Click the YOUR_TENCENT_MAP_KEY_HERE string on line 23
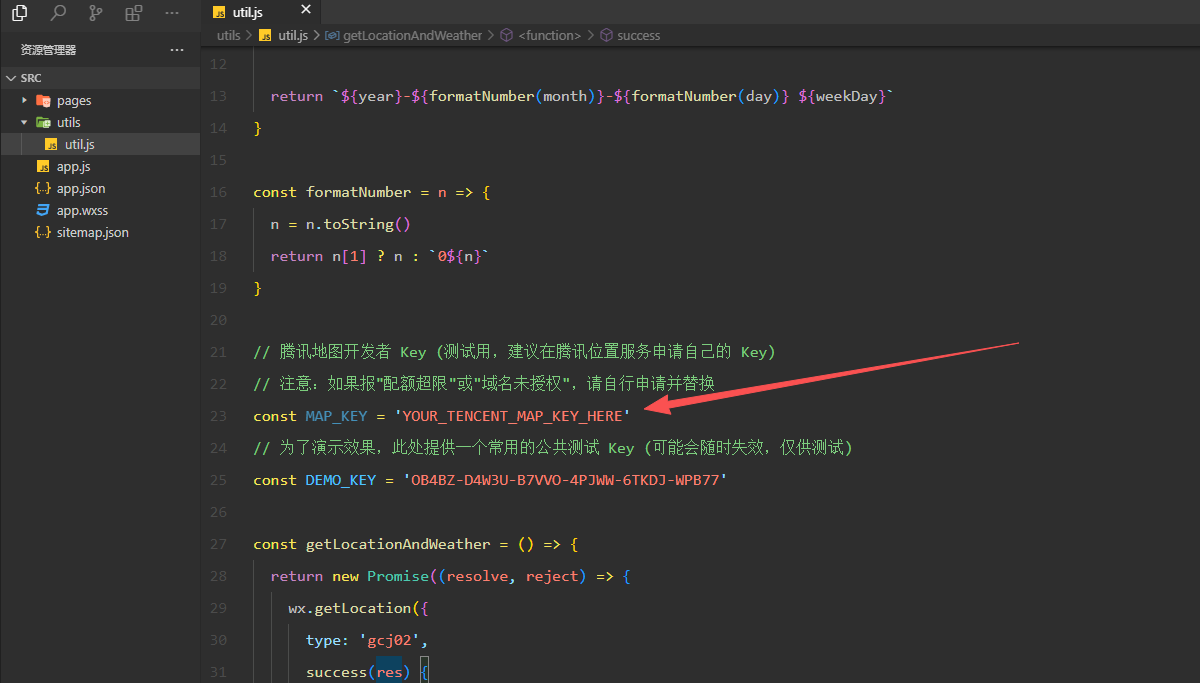The height and width of the screenshot is (683, 1200). click(x=514, y=416)
